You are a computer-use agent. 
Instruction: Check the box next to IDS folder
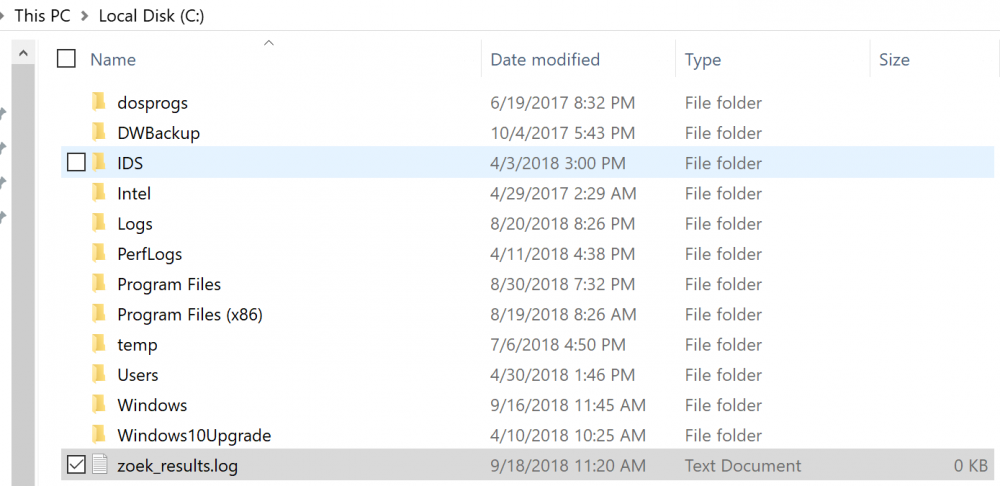coord(76,163)
